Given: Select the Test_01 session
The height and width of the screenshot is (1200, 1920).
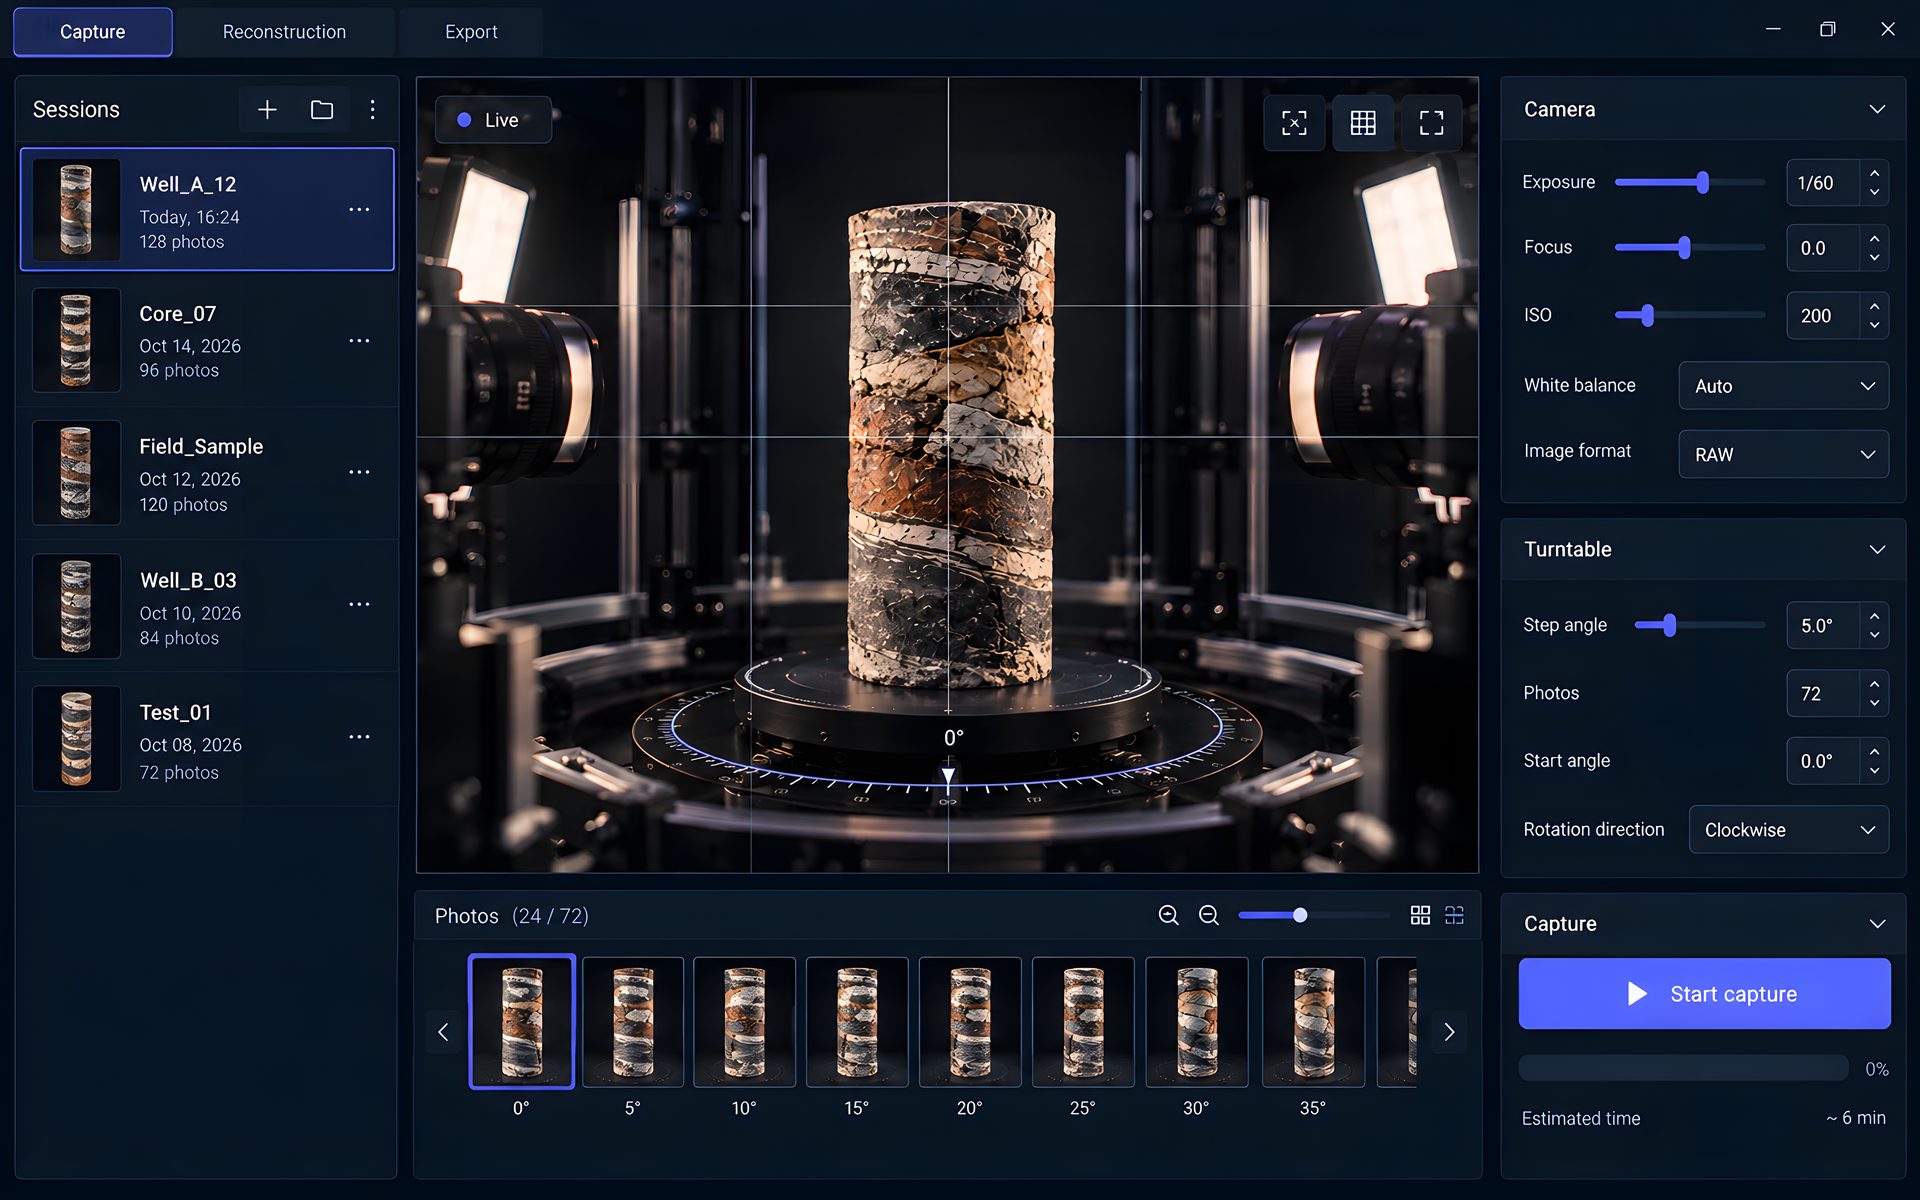Looking at the screenshot, I should click(207, 739).
